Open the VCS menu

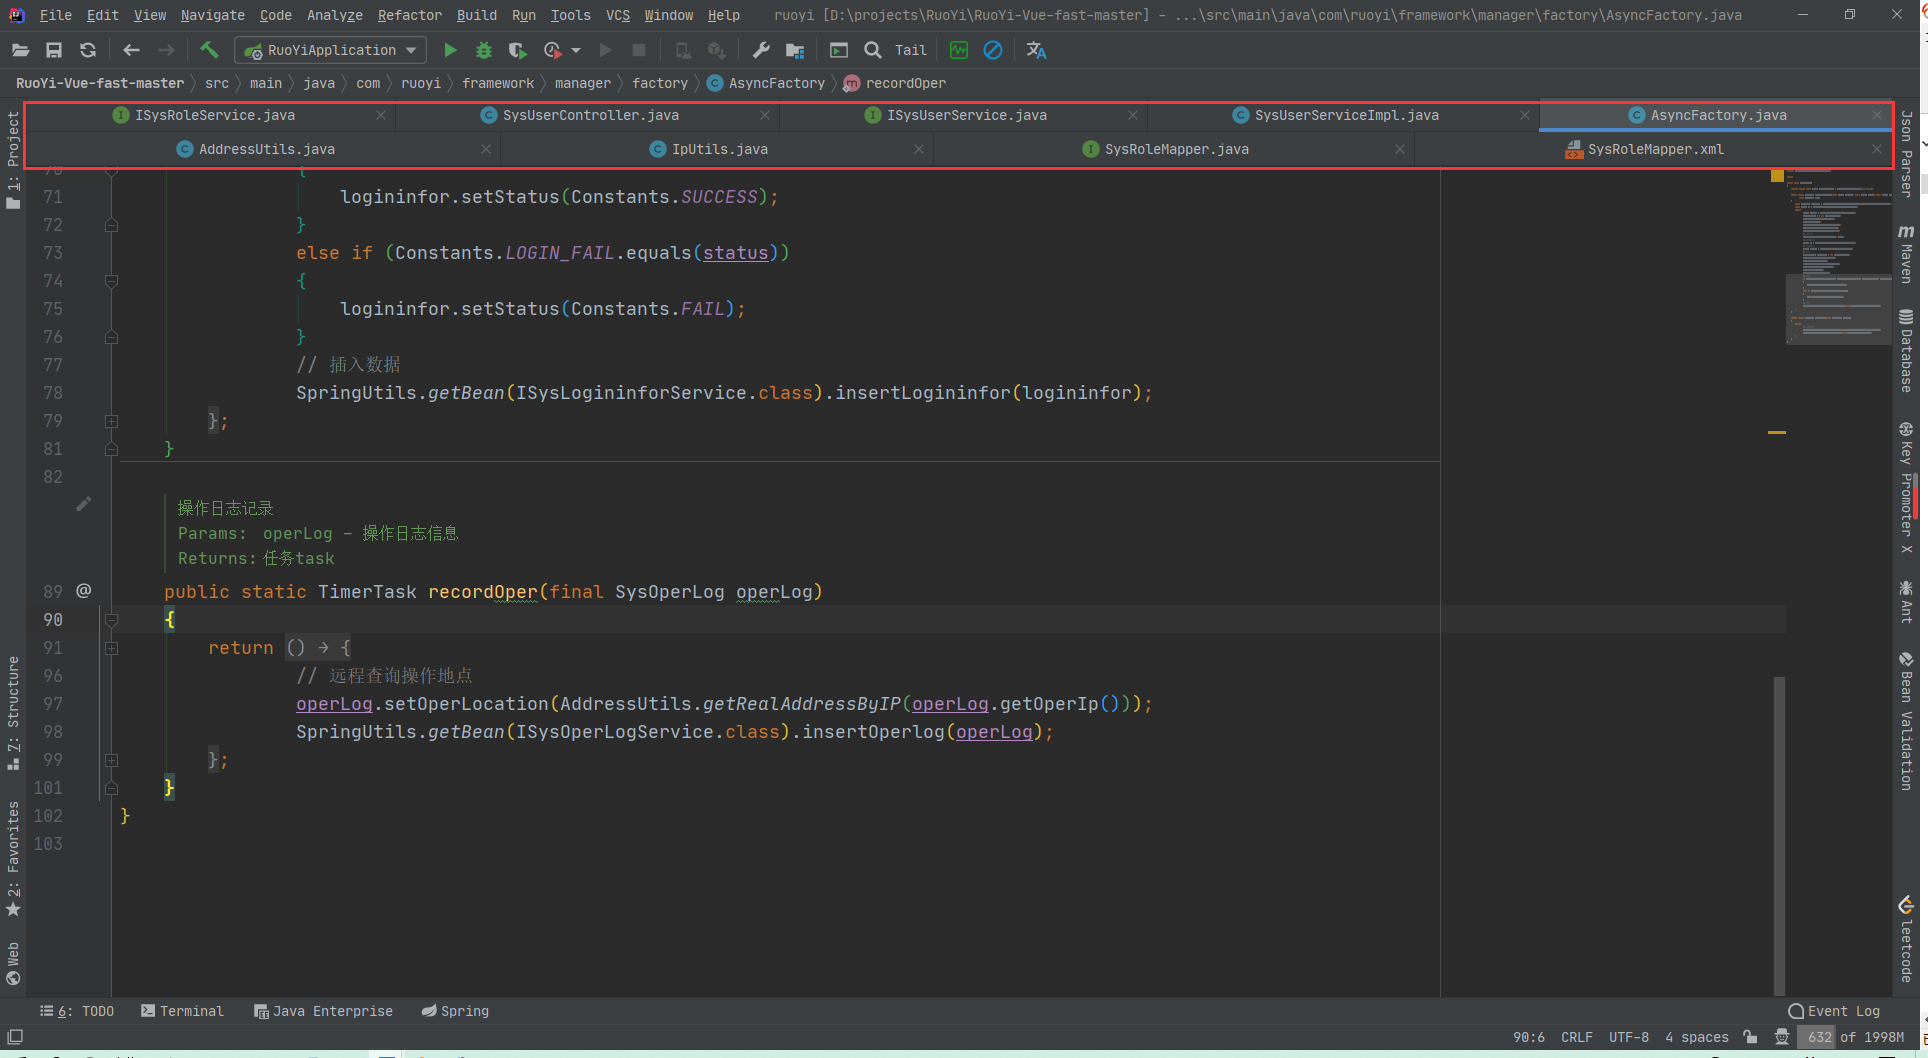pyautogui.click(x=618, y=15)
